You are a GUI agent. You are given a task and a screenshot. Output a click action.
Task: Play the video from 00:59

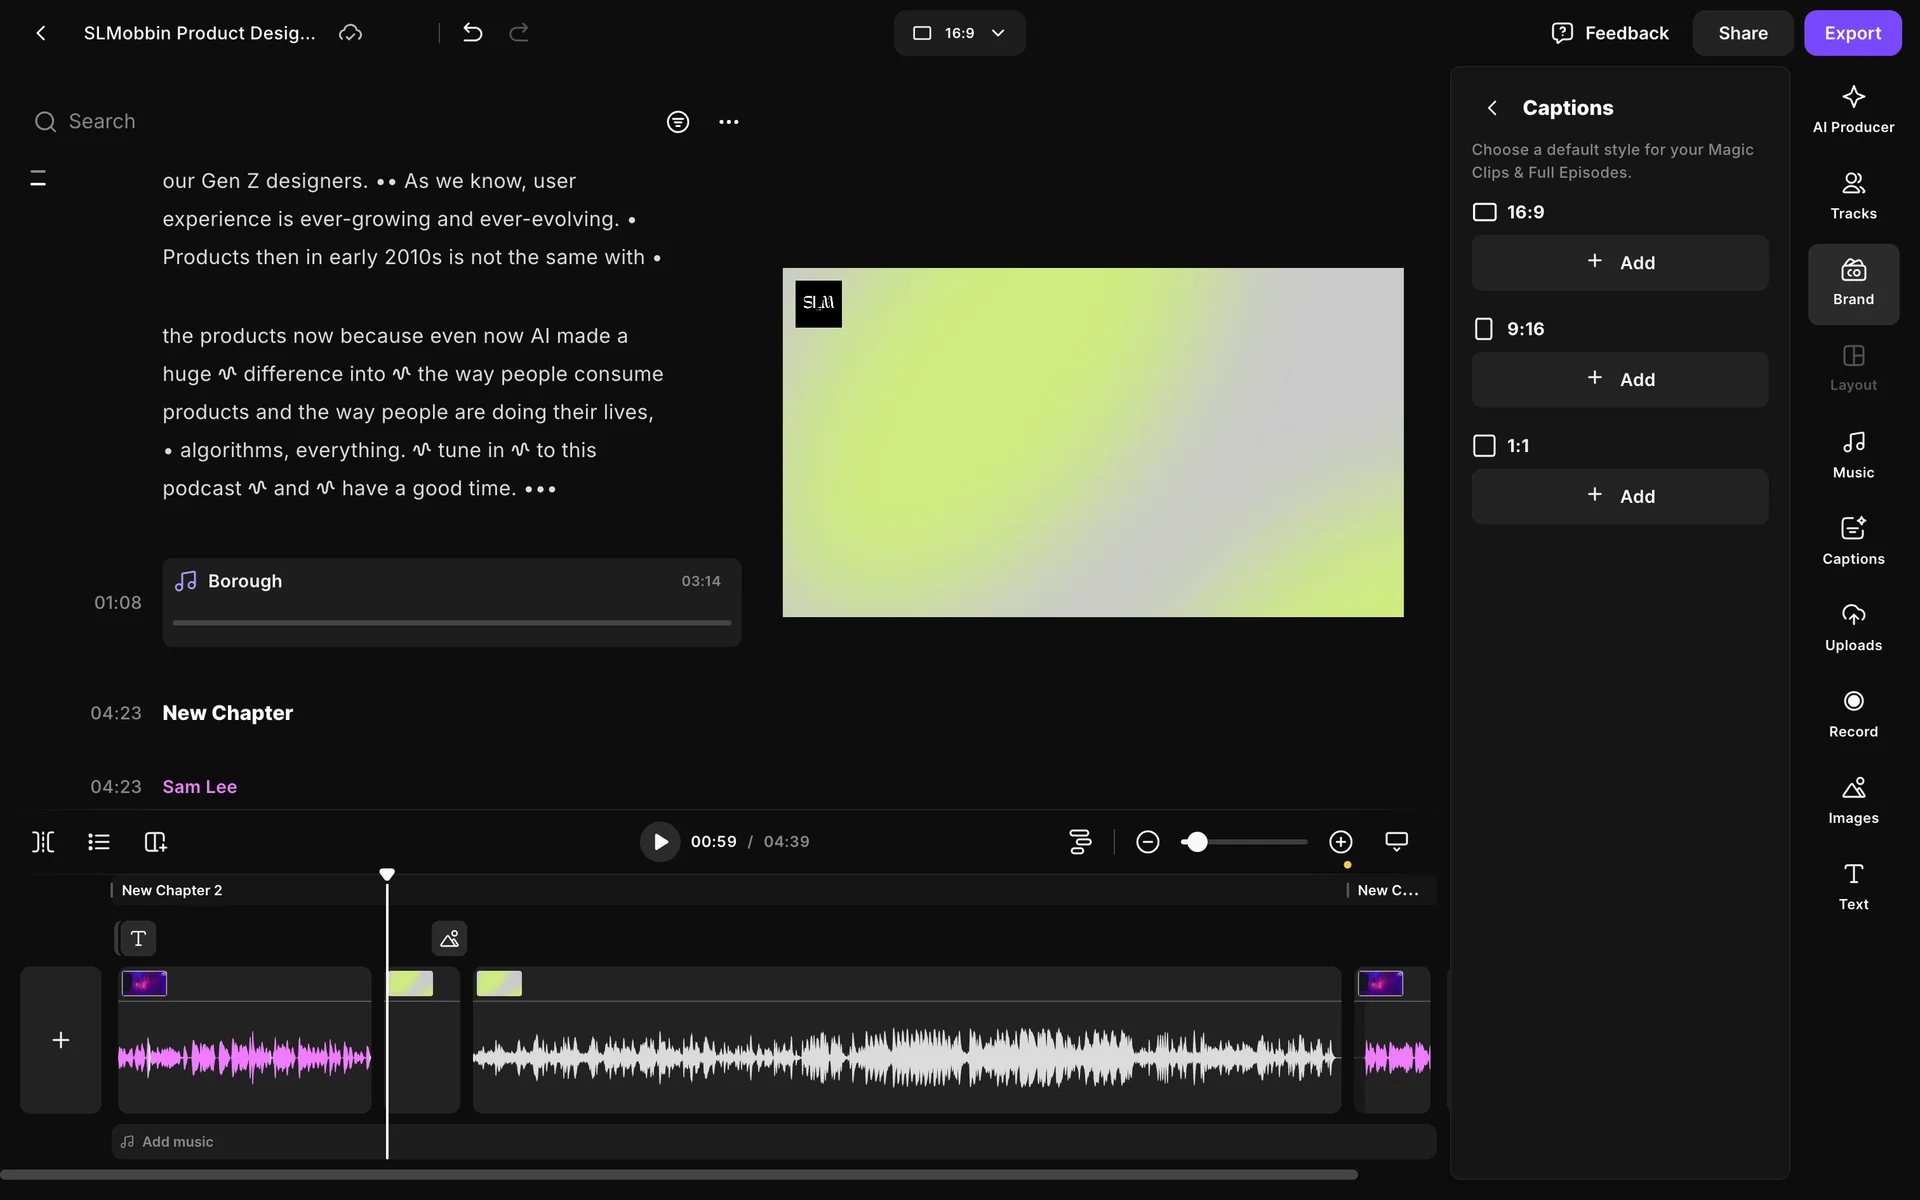point(660,842)
